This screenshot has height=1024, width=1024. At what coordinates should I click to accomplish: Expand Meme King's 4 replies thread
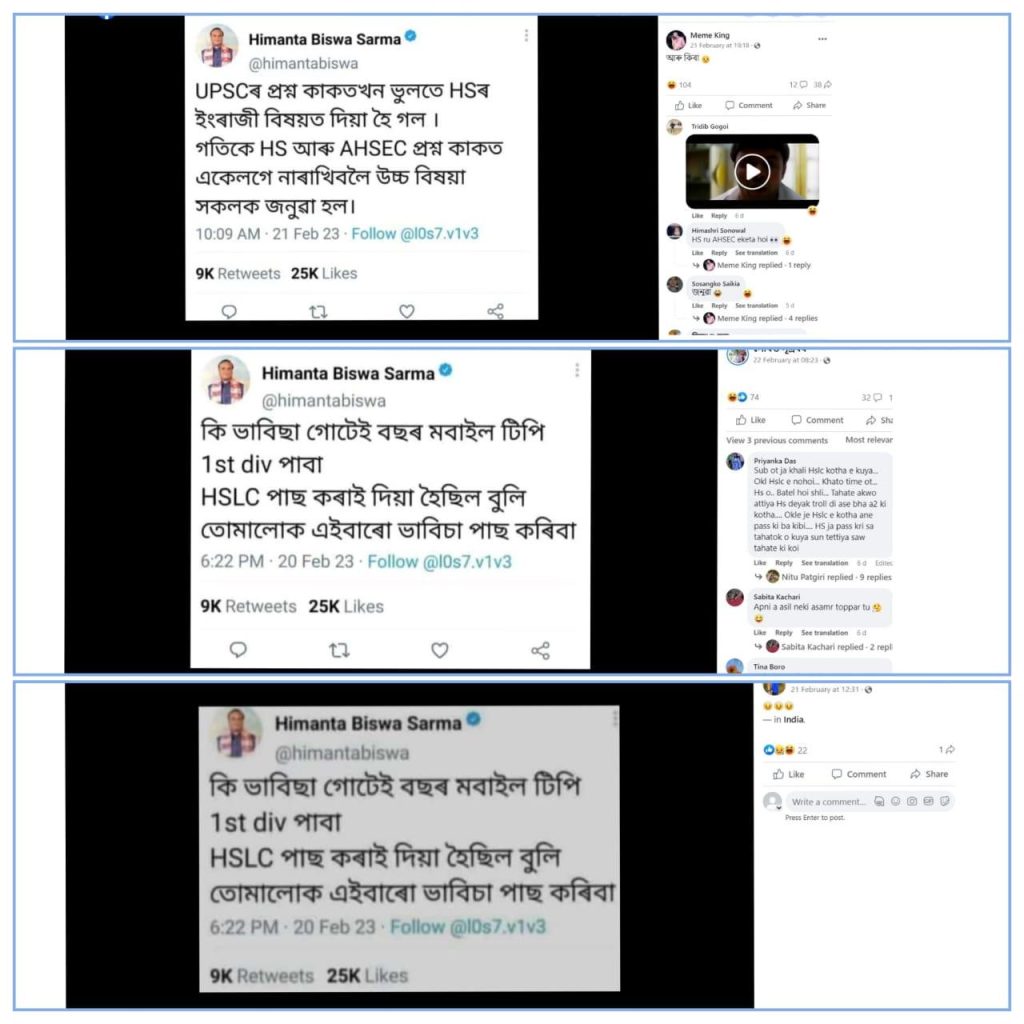pyautogui.click(x=767, y=318)
